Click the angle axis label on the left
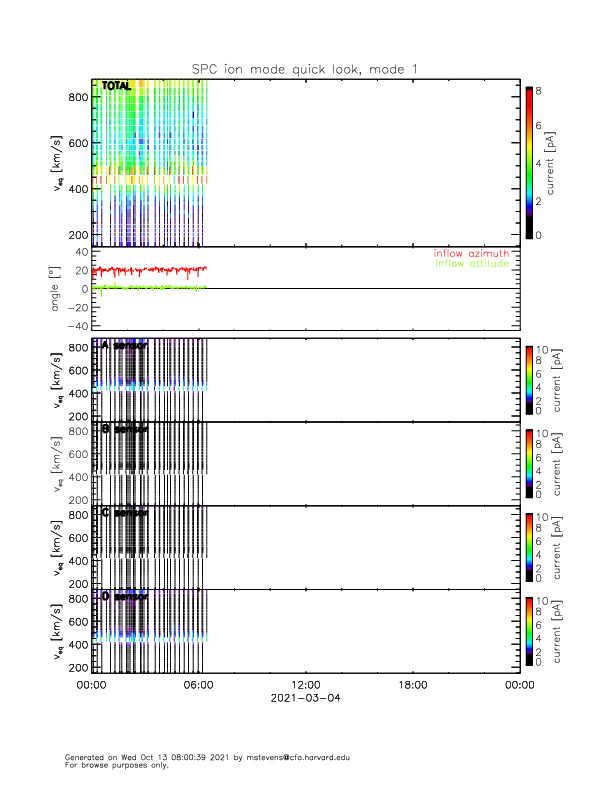This screenshot has width=612, height=792. point(56,289)
